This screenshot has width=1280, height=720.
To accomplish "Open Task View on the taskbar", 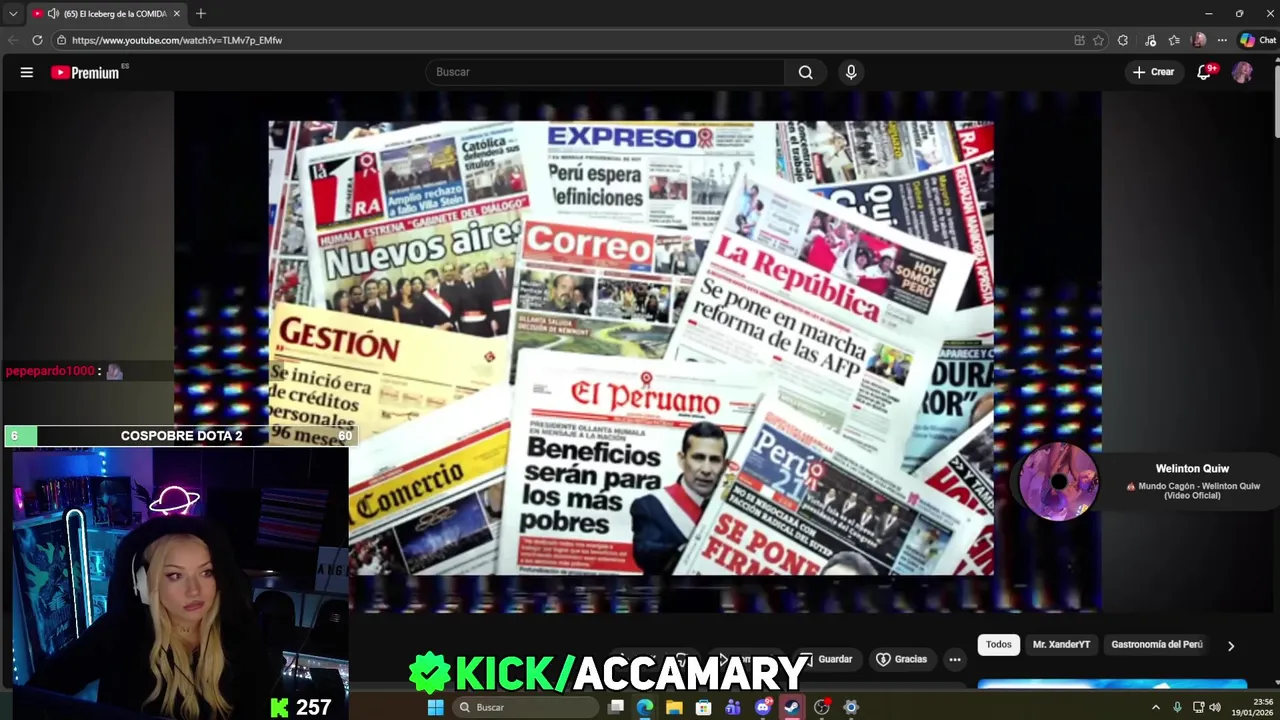I will tap(616, 707).
